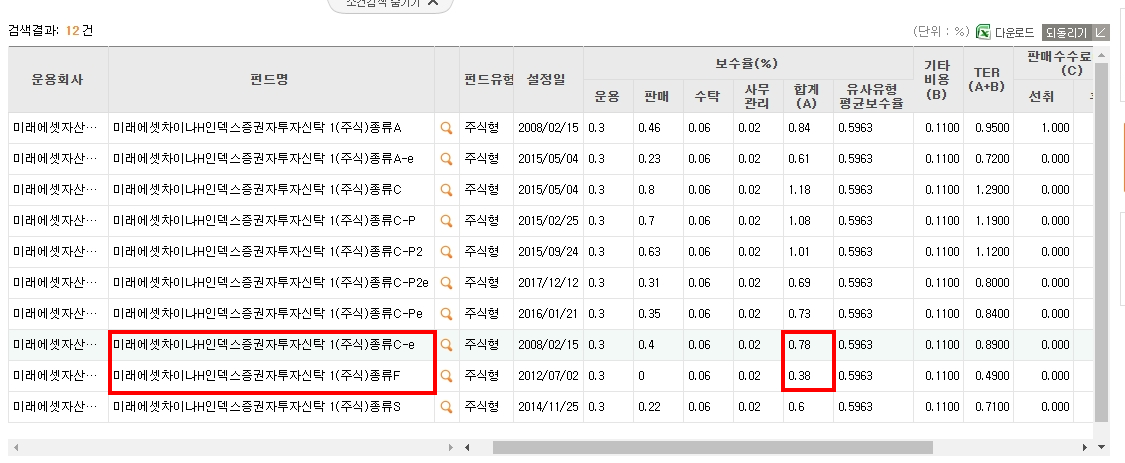The image size is (1125, 463).
Task: Click the 다운로드 link text
Action: [x=1014, y=32]
